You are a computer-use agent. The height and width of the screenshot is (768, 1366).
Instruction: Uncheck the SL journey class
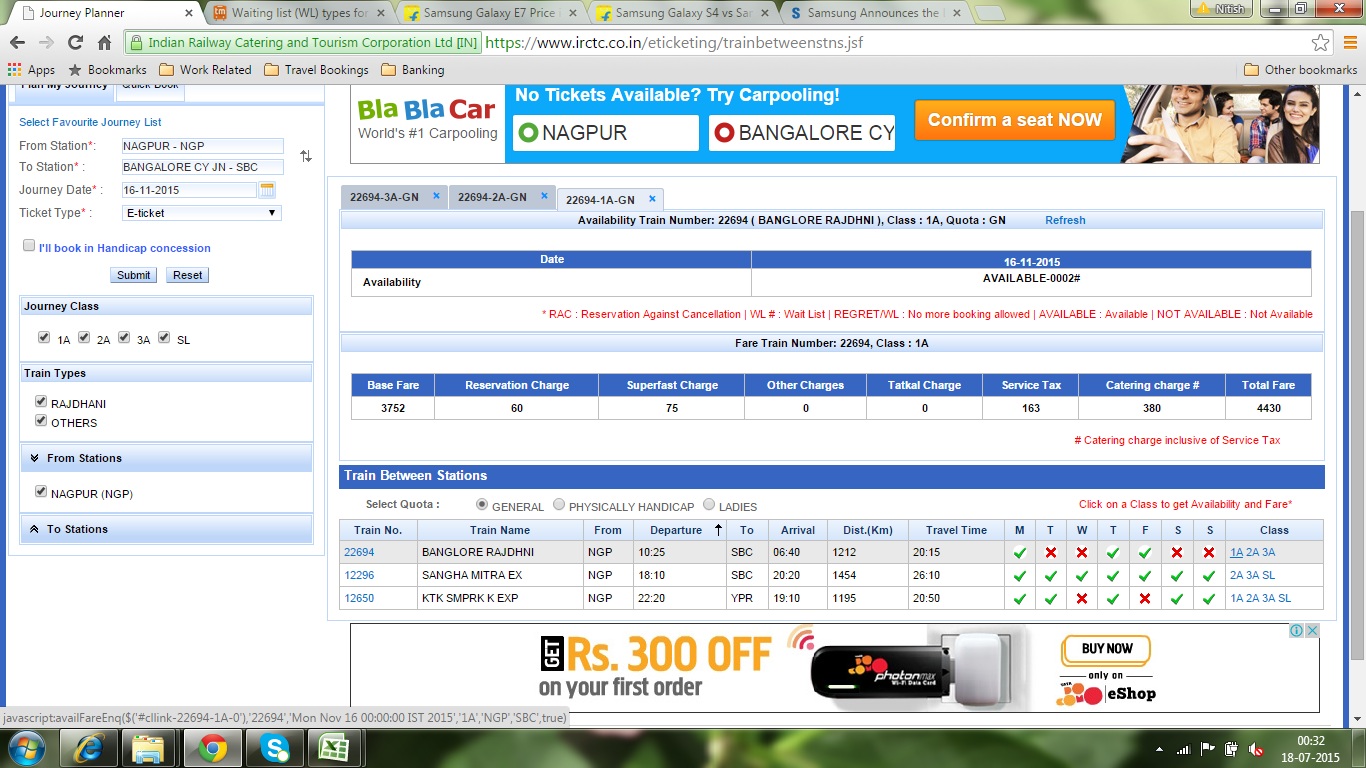164,338
